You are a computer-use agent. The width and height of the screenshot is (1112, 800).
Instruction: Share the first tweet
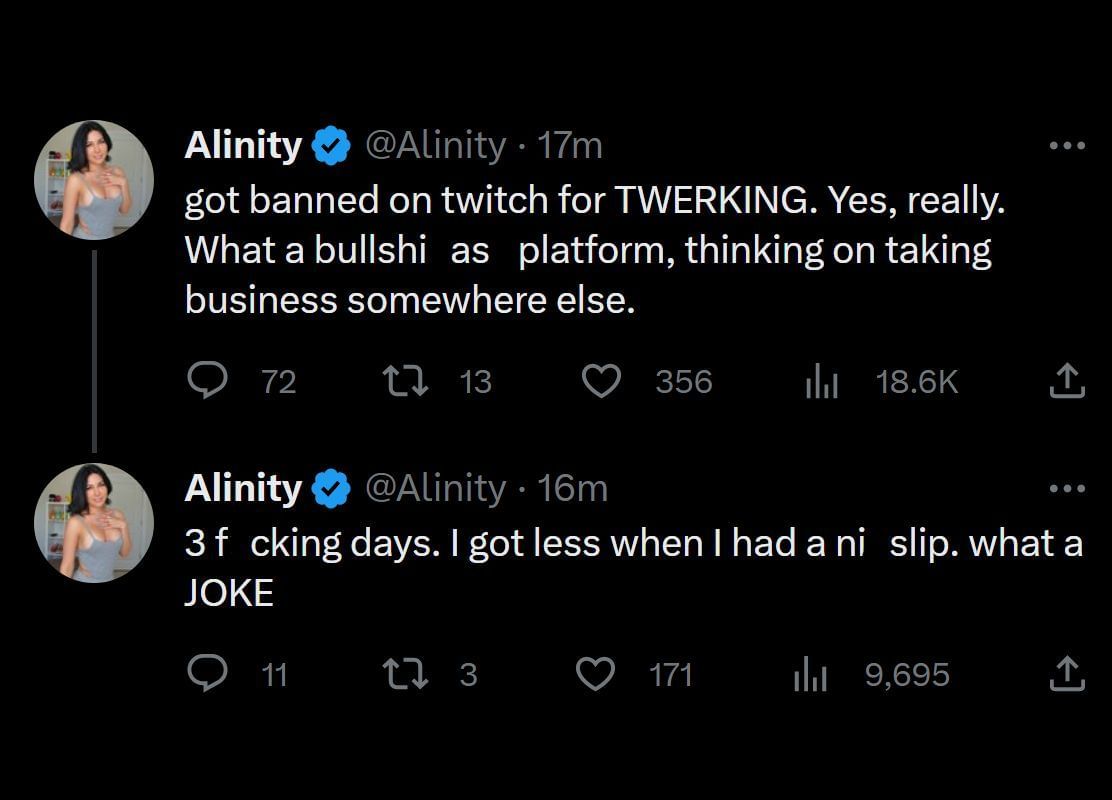1069,381
